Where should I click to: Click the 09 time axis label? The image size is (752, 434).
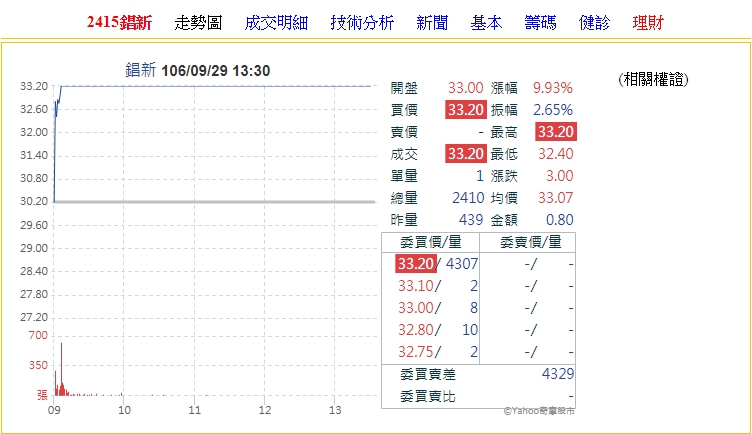click(x=54, y=410)
